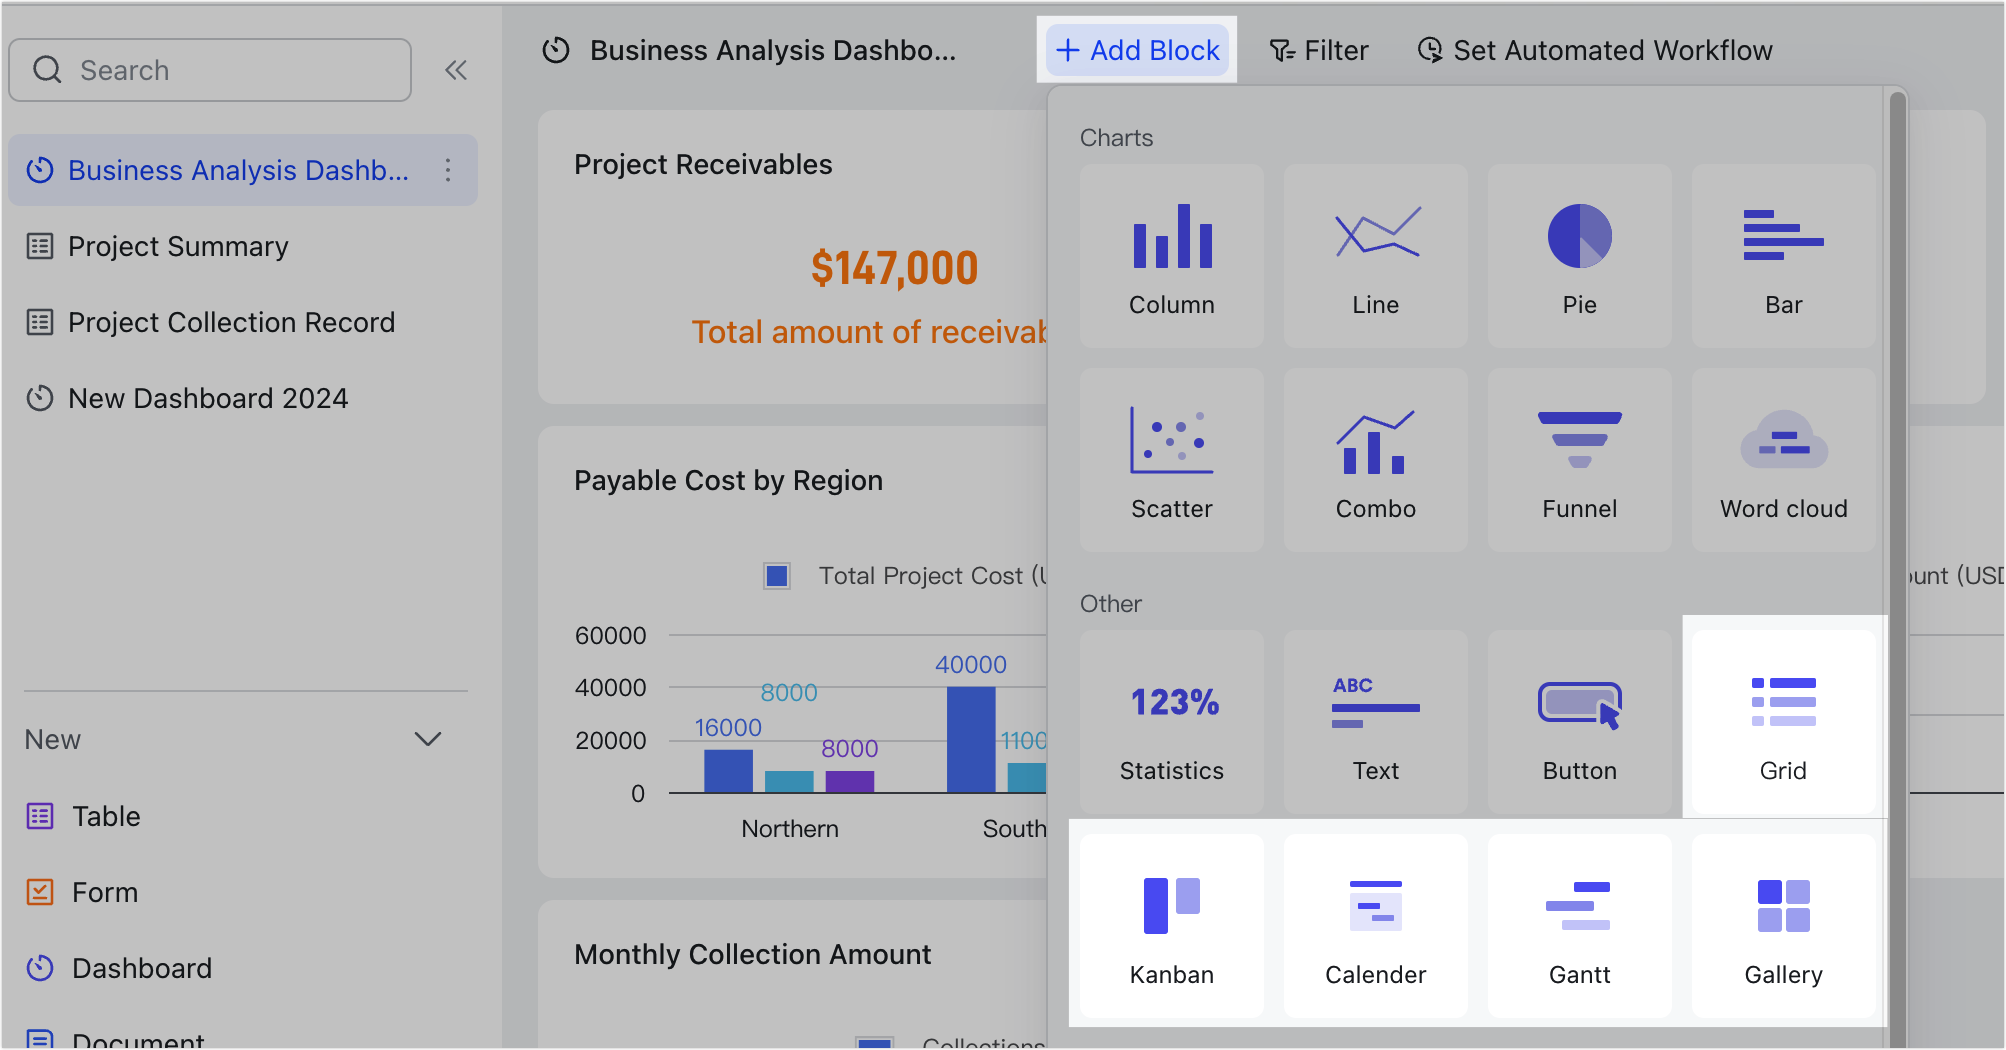Select the Column chart block
The height and width of the screenshot is (1050, 2006).
(1171, 256)
